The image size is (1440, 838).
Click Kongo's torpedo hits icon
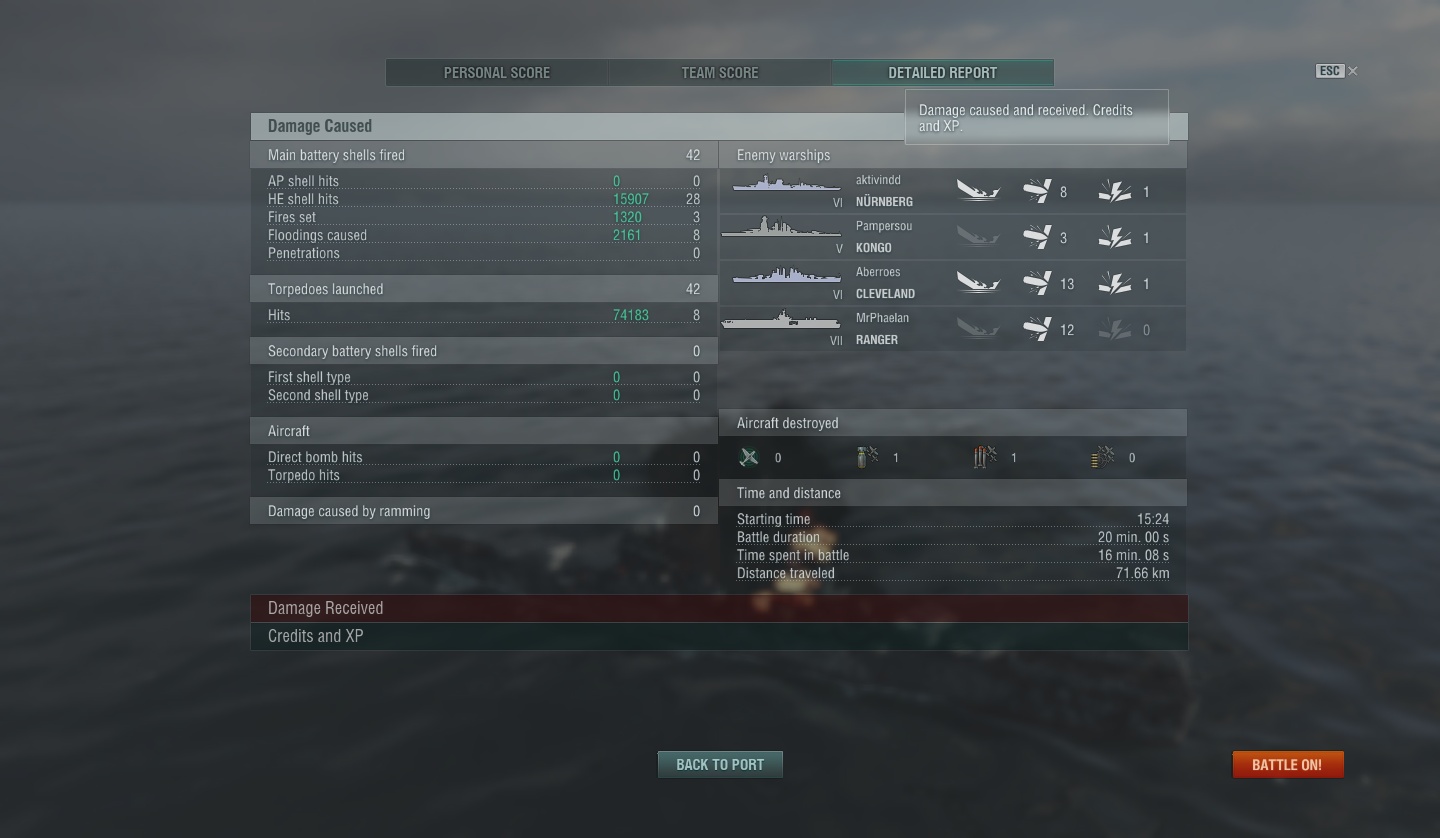1037,237
